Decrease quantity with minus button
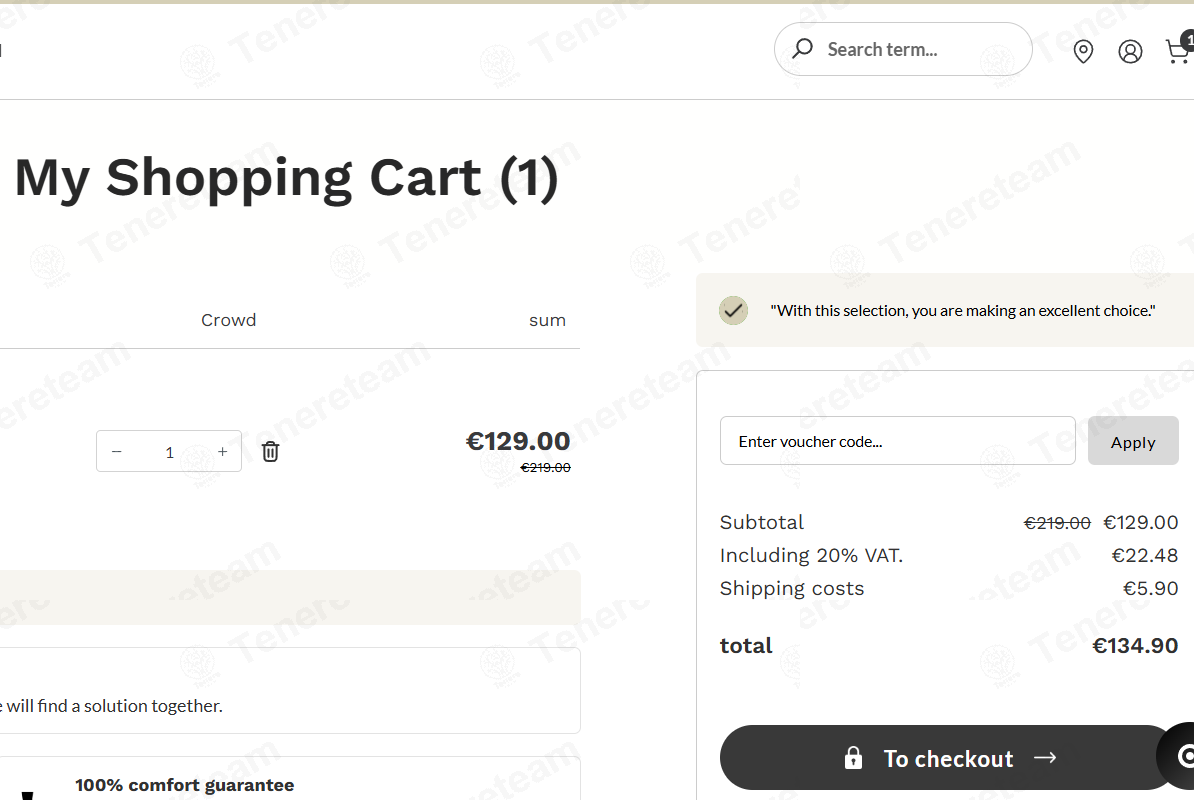1194x800 pixels. pyautogui.click(x=117, y=451)
